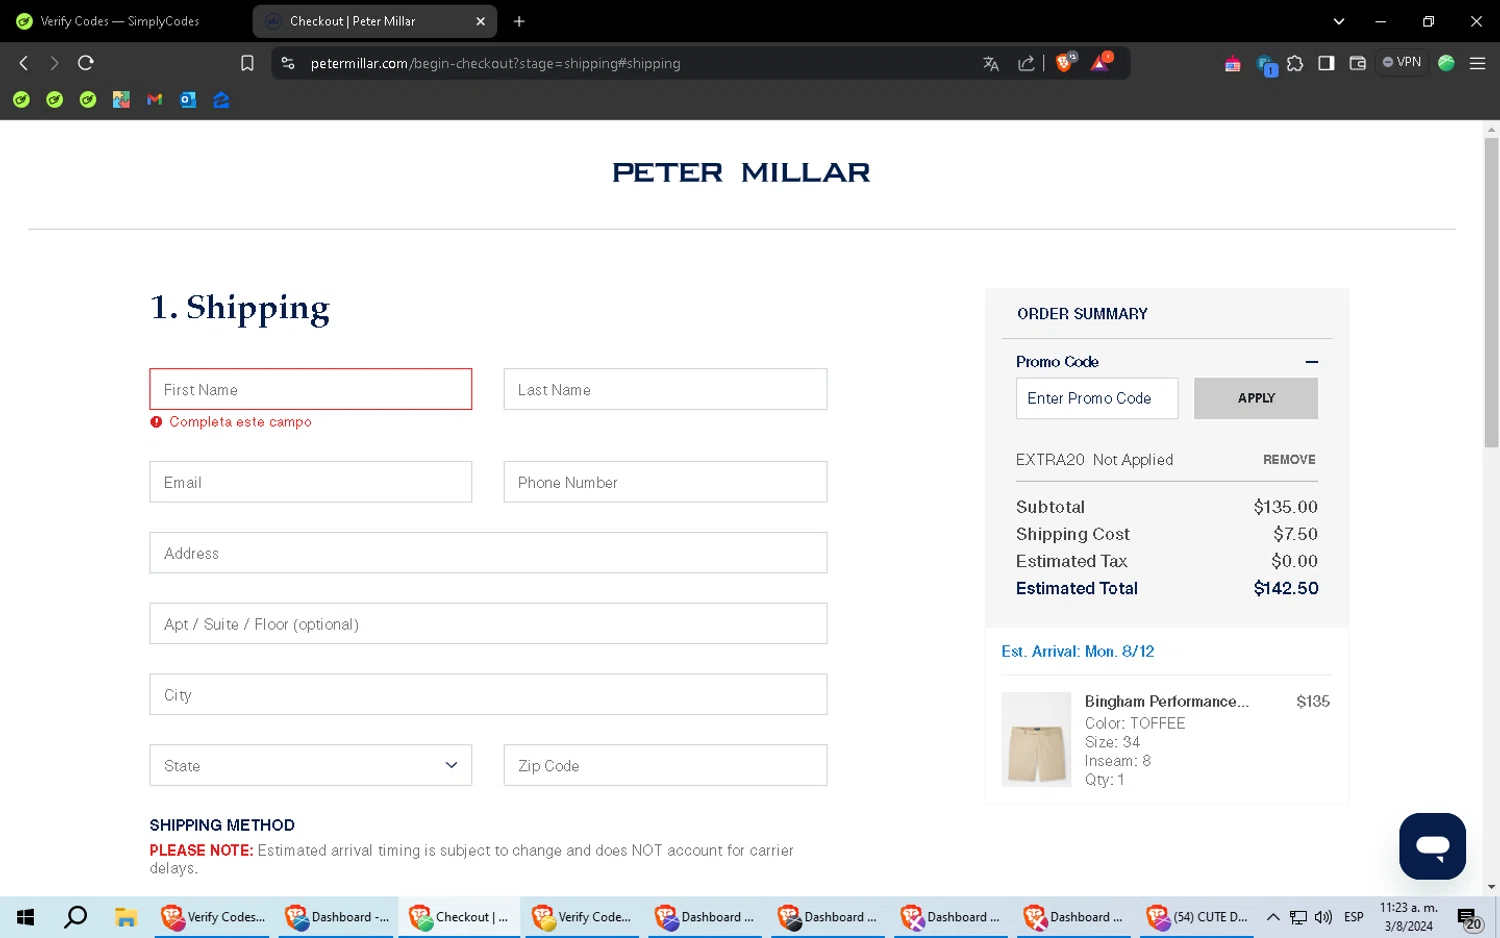Click the Apt / Suite / Floor field
Screen dimensions: 1500x938
click(488, 624)
